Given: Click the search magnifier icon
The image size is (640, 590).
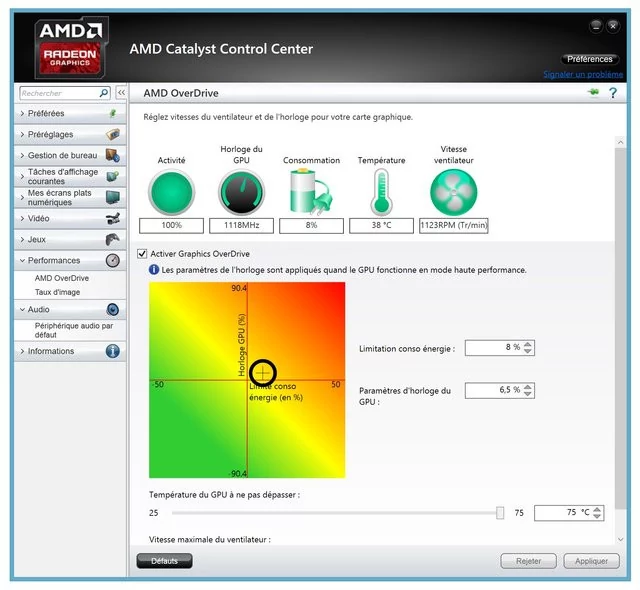Looking at the screenshot, I should [x=104, y=93].
